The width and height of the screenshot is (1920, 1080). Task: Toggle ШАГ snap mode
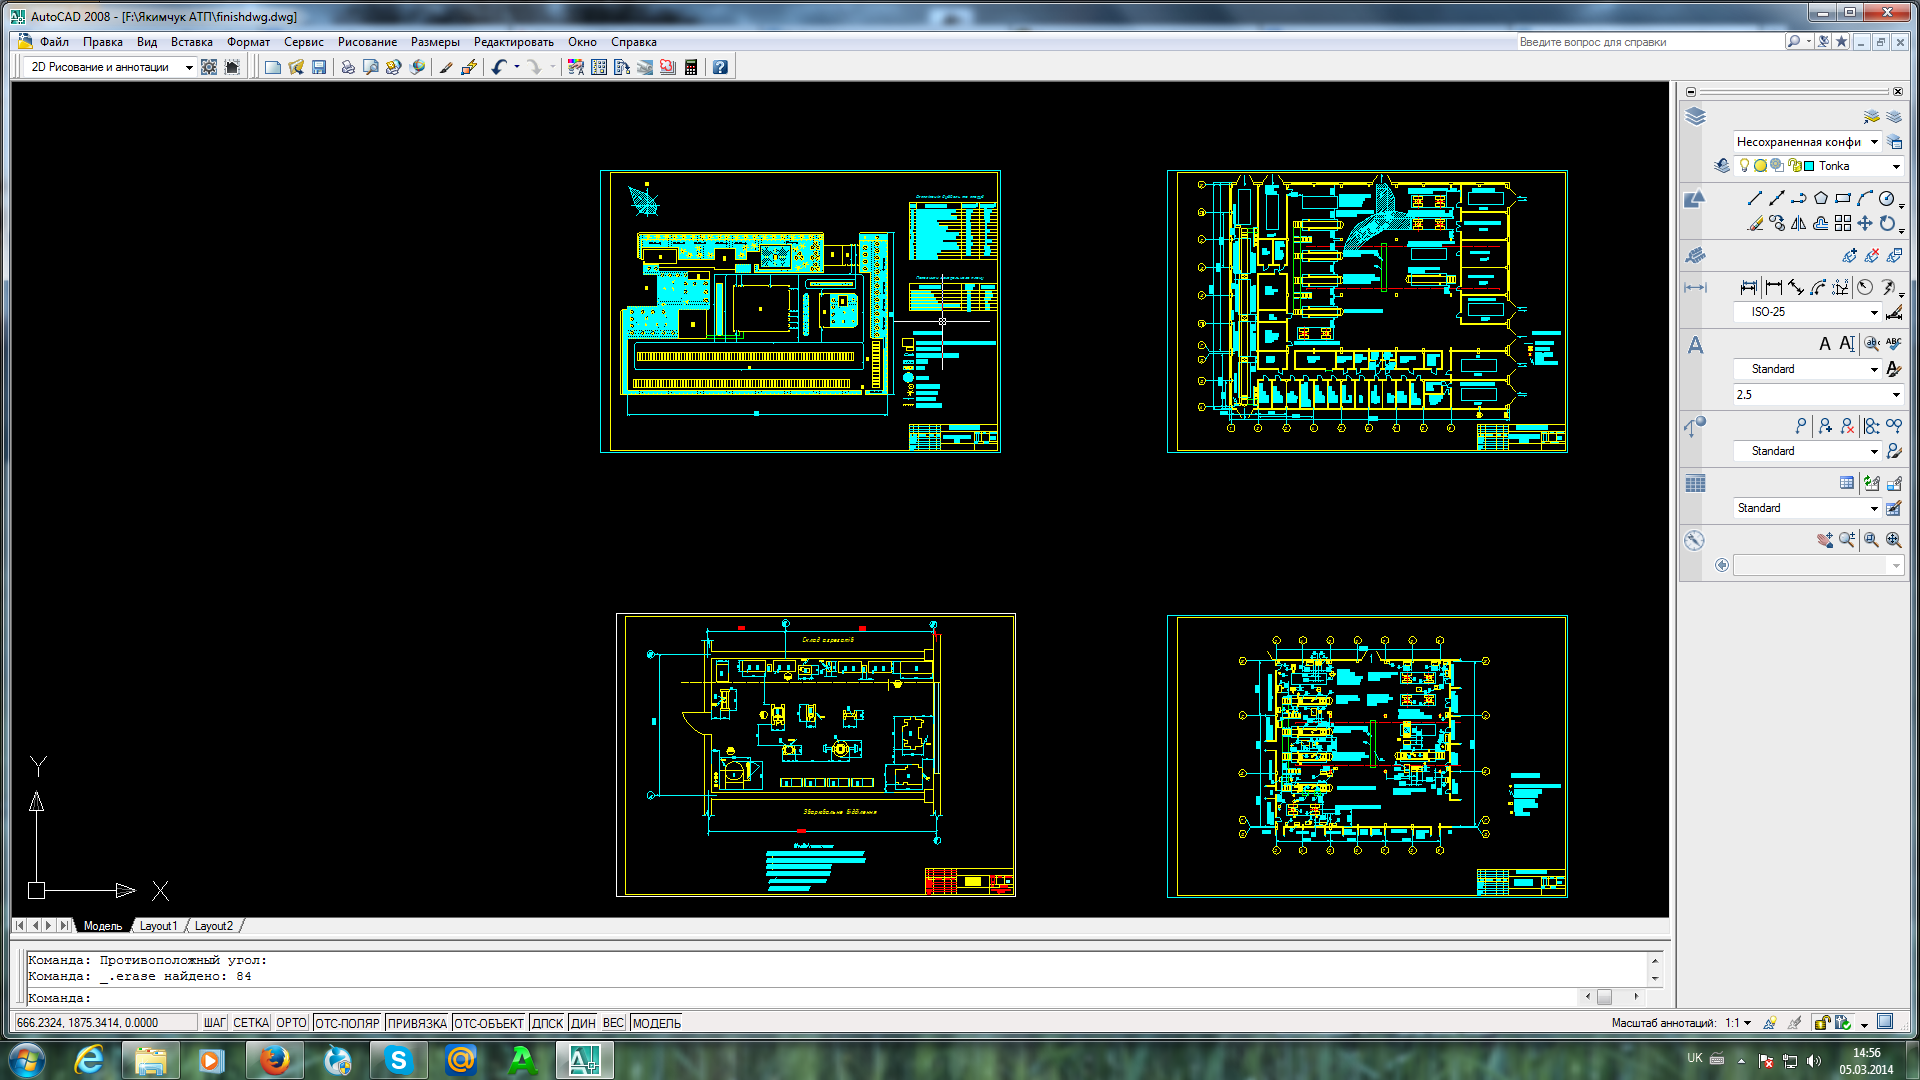tap(214, 1023)
